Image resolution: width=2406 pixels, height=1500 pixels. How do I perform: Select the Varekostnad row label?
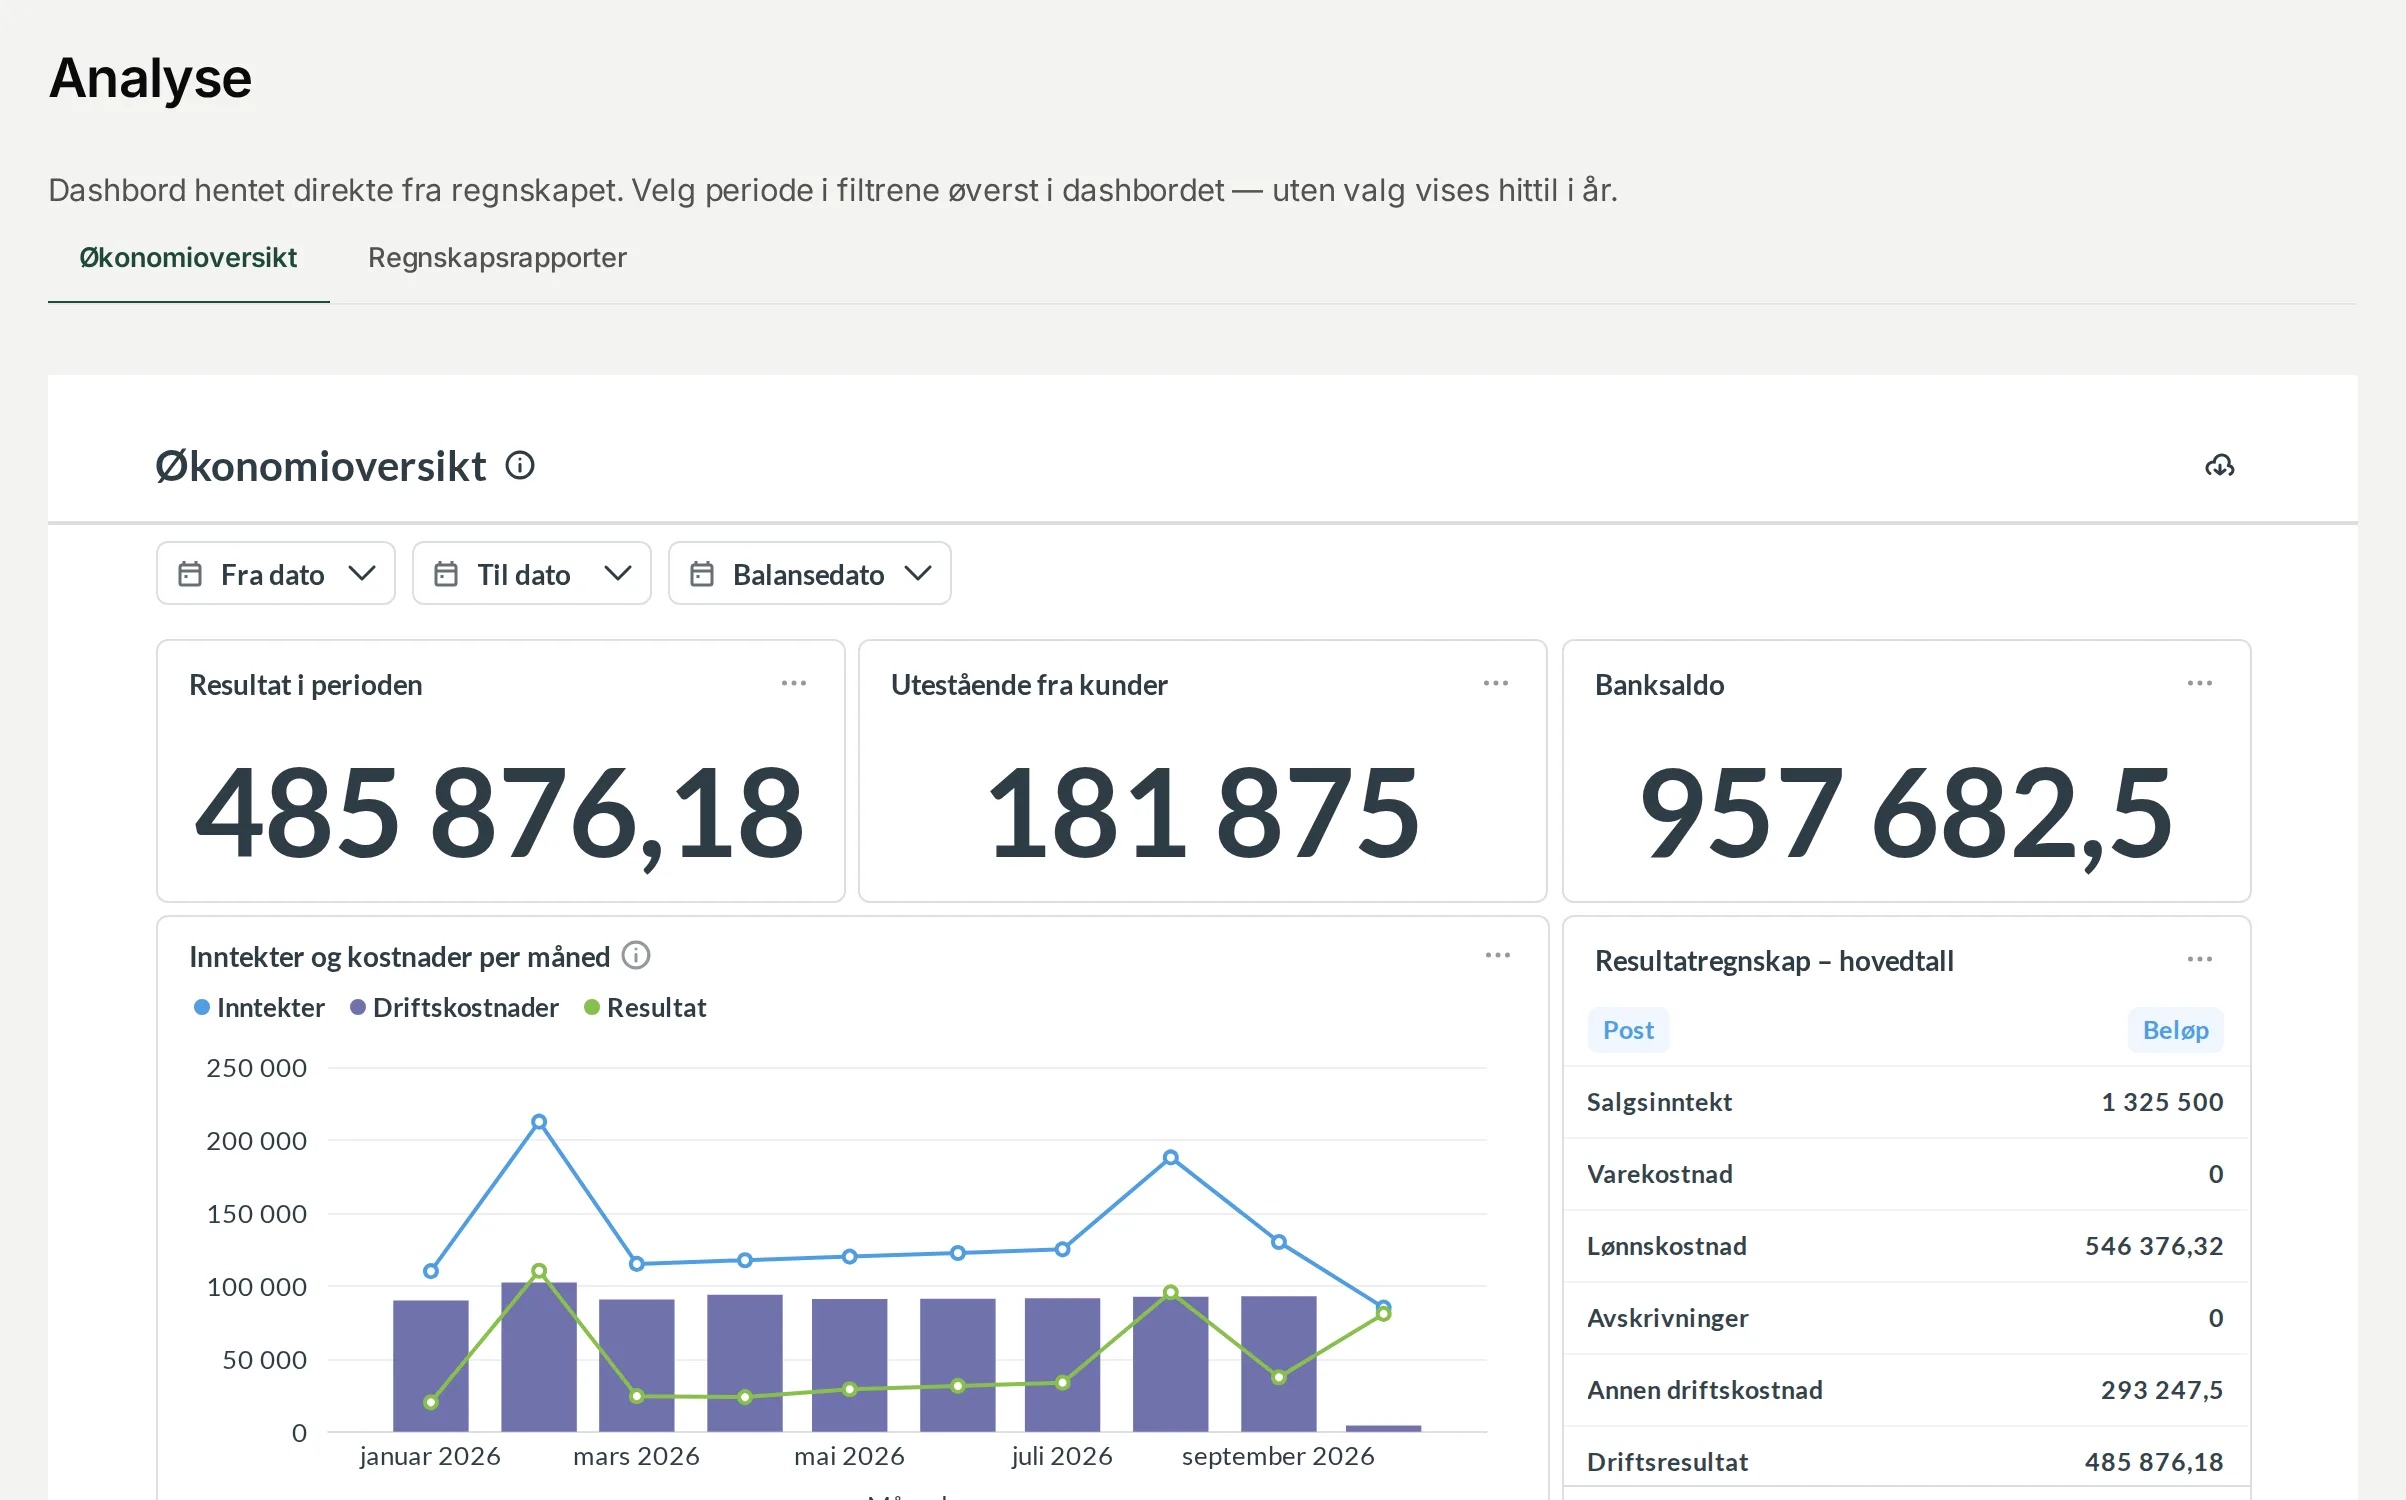click(x=1660, y=1174)
